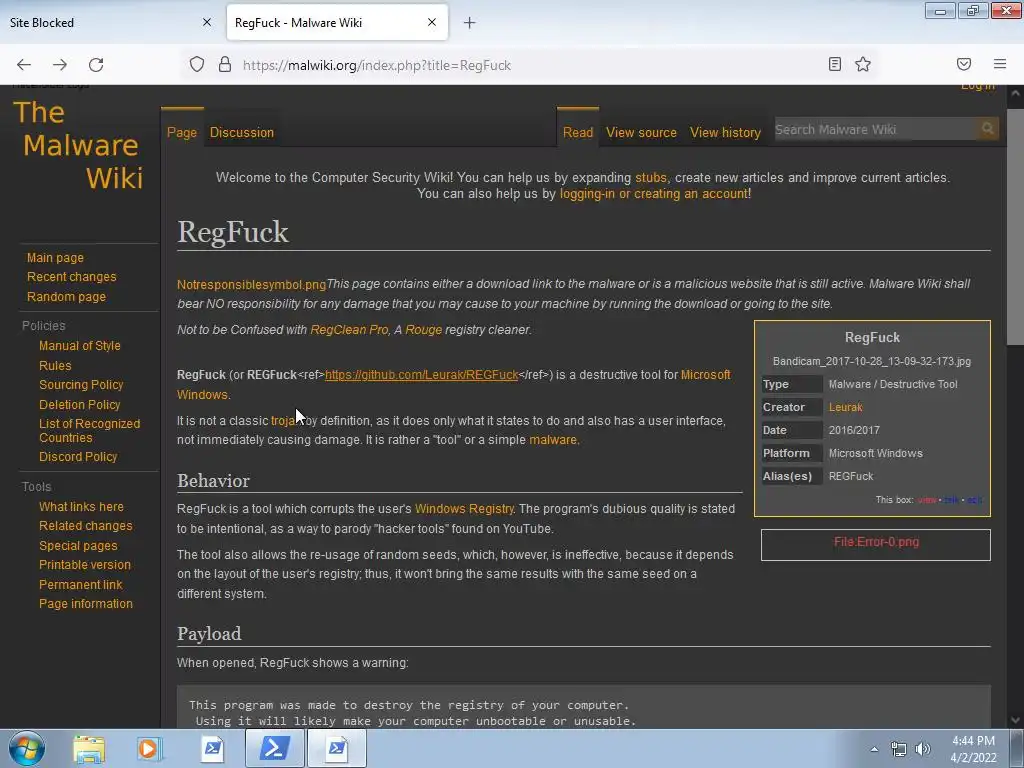The width and height of the screenshot is (1024, 768).
Task: Open Printable version link
Action: tap(85, 565)
